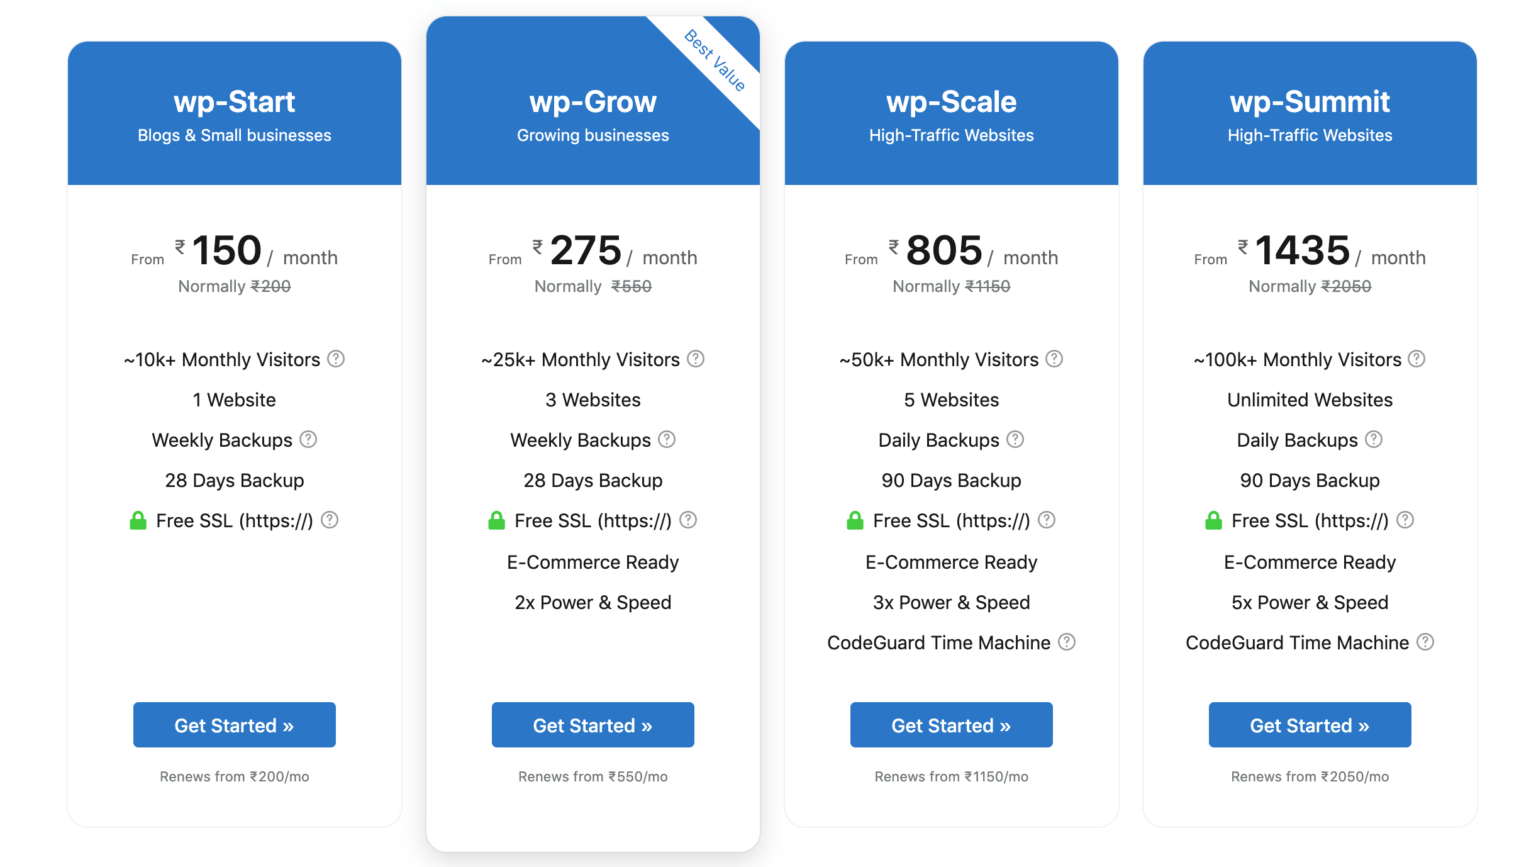Image resolution: width=1536 pixels, height=867 pixels.
Task: Open help tooltip for ~50k+ Monthly Visitors
Action: point(1054,359)
